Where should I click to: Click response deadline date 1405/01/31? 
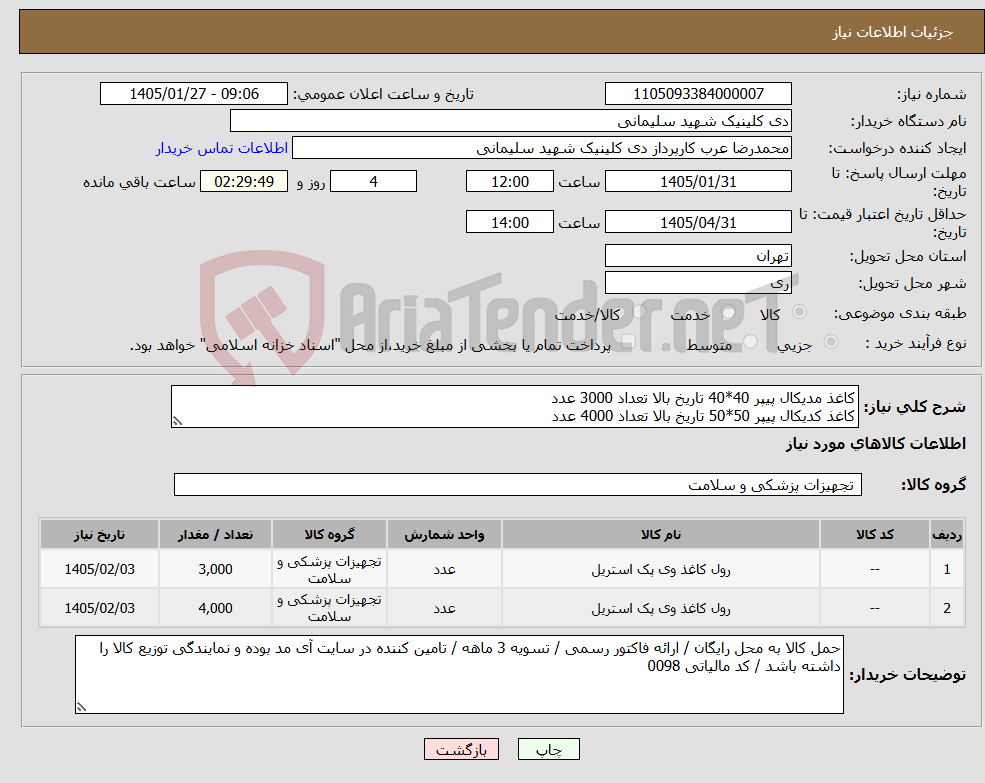(698, 182)
